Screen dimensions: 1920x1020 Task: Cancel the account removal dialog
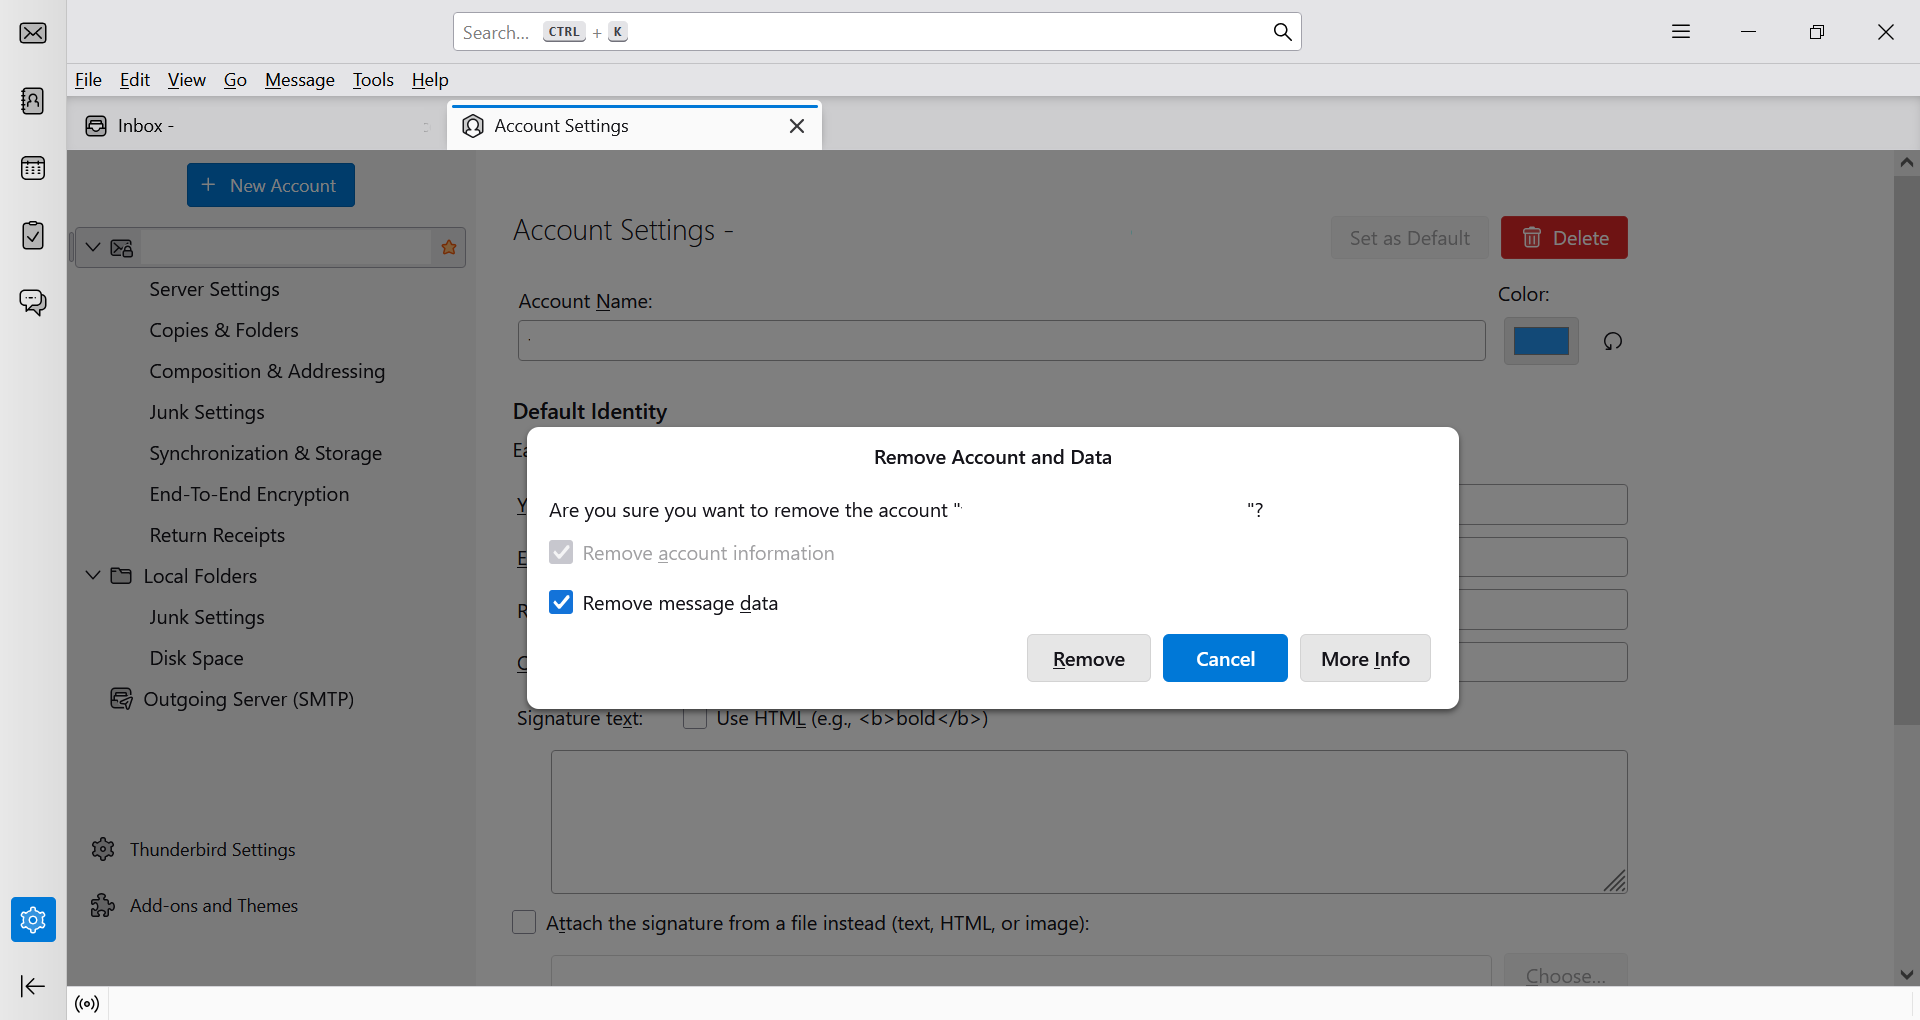tap(1225, 658)
